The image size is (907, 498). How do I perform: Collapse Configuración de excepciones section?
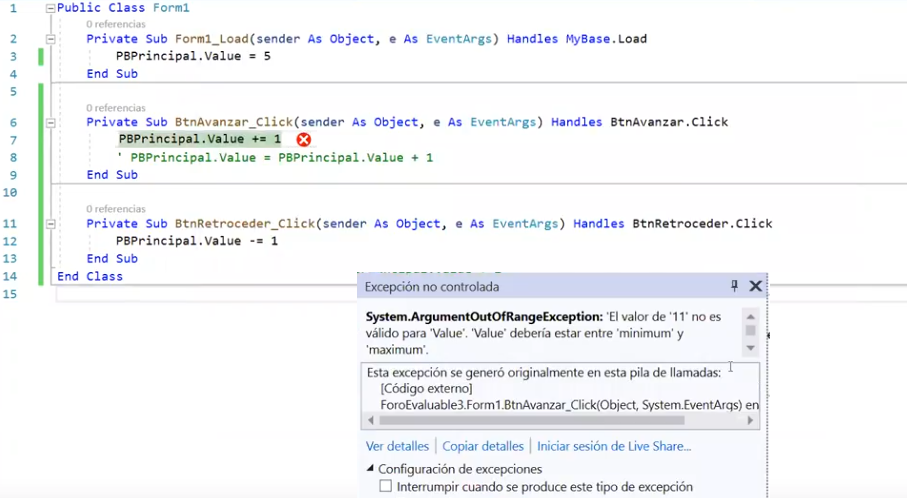tap(370, 469)
